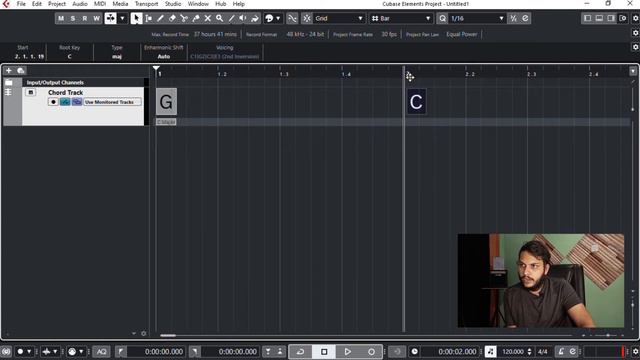640x360 pixels.
Task: Open info line settings gear icon
Action: 636,47
